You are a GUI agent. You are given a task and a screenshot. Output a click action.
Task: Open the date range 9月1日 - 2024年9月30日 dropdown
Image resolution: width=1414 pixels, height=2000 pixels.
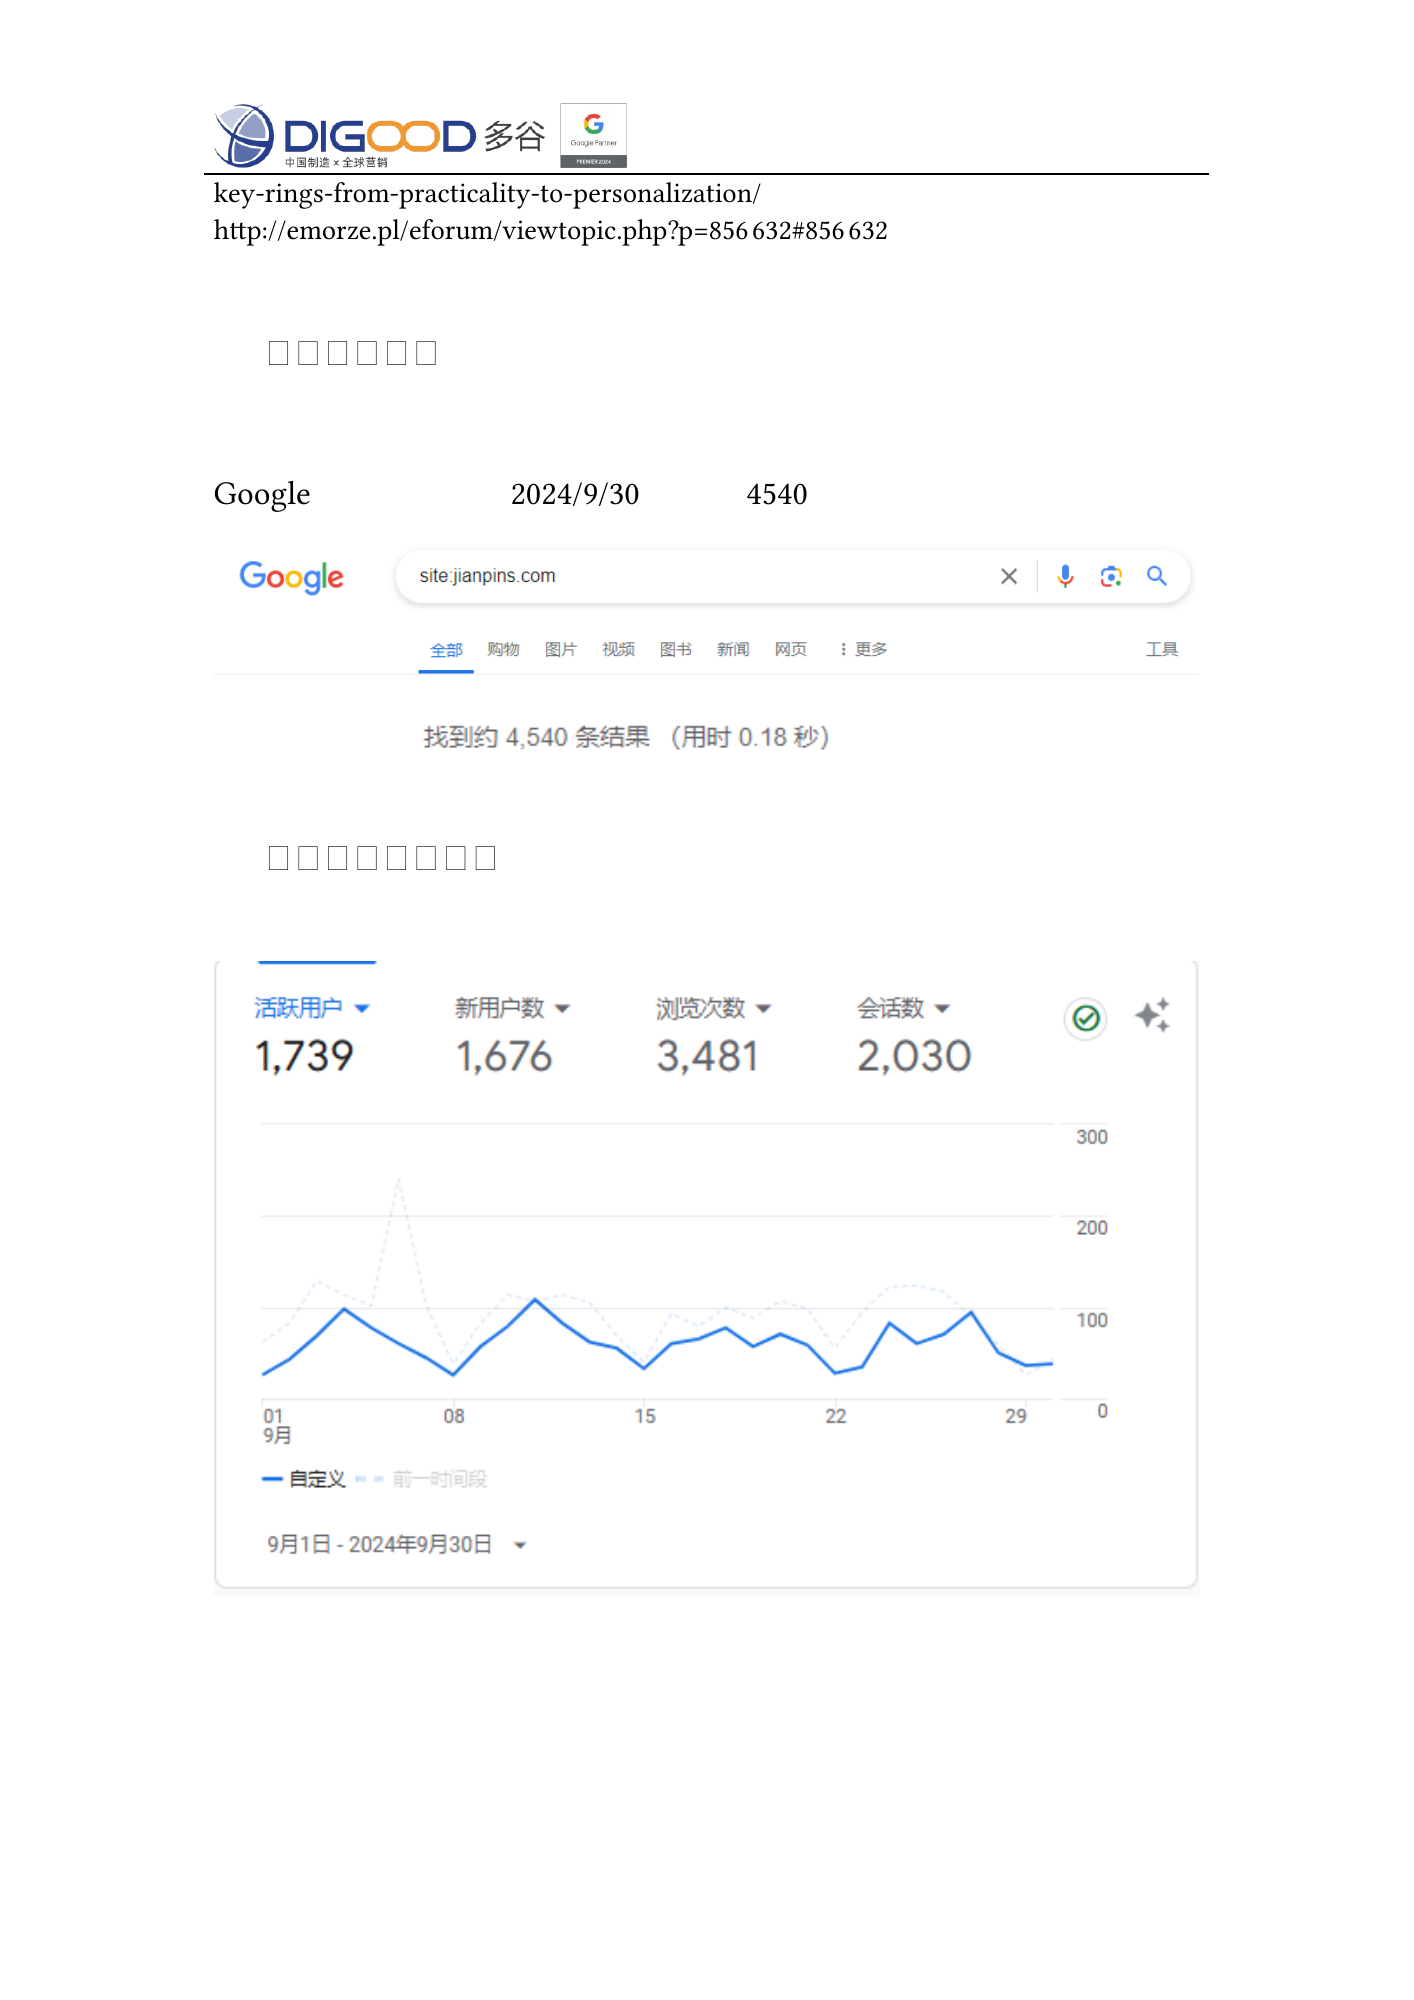397,1545
